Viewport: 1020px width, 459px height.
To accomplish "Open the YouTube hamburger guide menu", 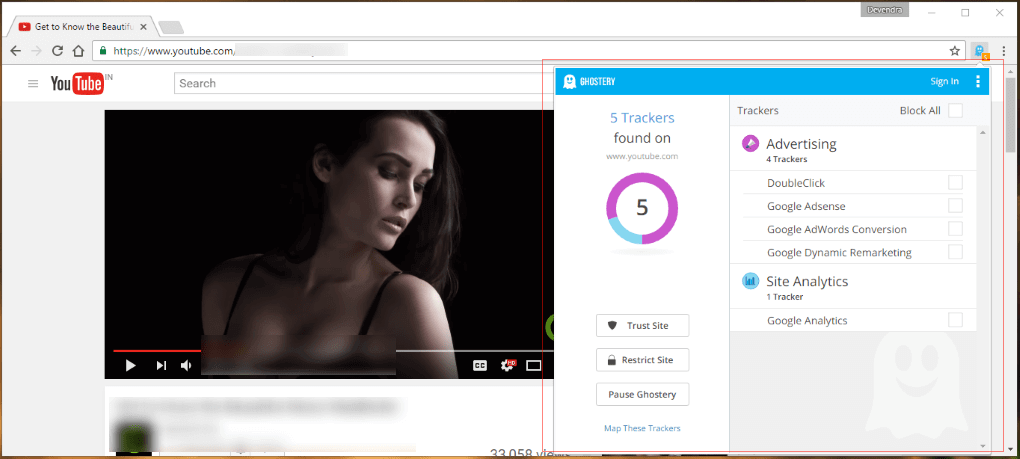I will point(33,83).
